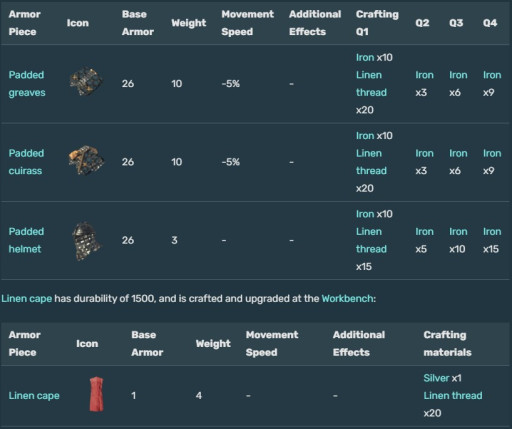
Task: Open Linen cape link in bottom table
Action: click(x=34, y=396)
